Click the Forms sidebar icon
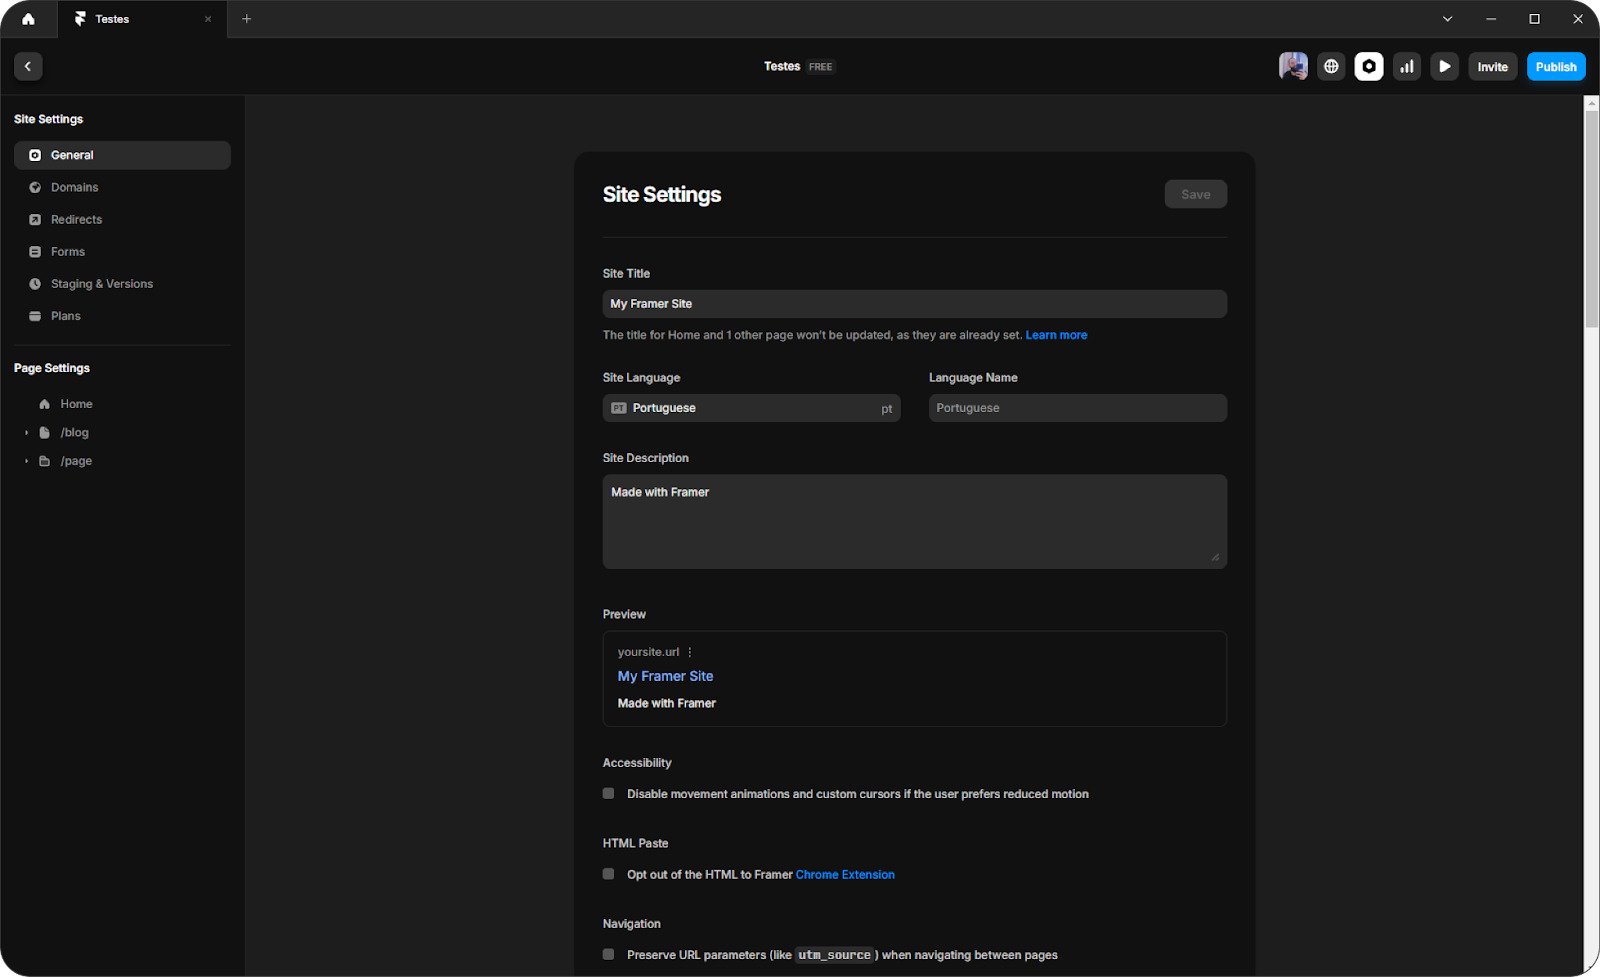 (x=35, y=251)
